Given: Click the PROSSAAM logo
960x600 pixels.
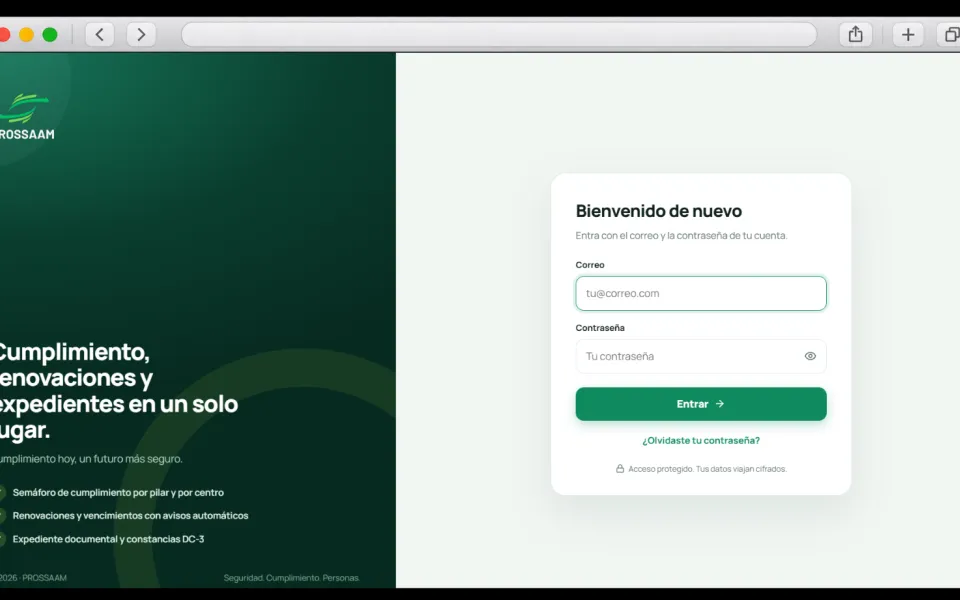Looking at the screenshot, I should (x=25, y=116).
